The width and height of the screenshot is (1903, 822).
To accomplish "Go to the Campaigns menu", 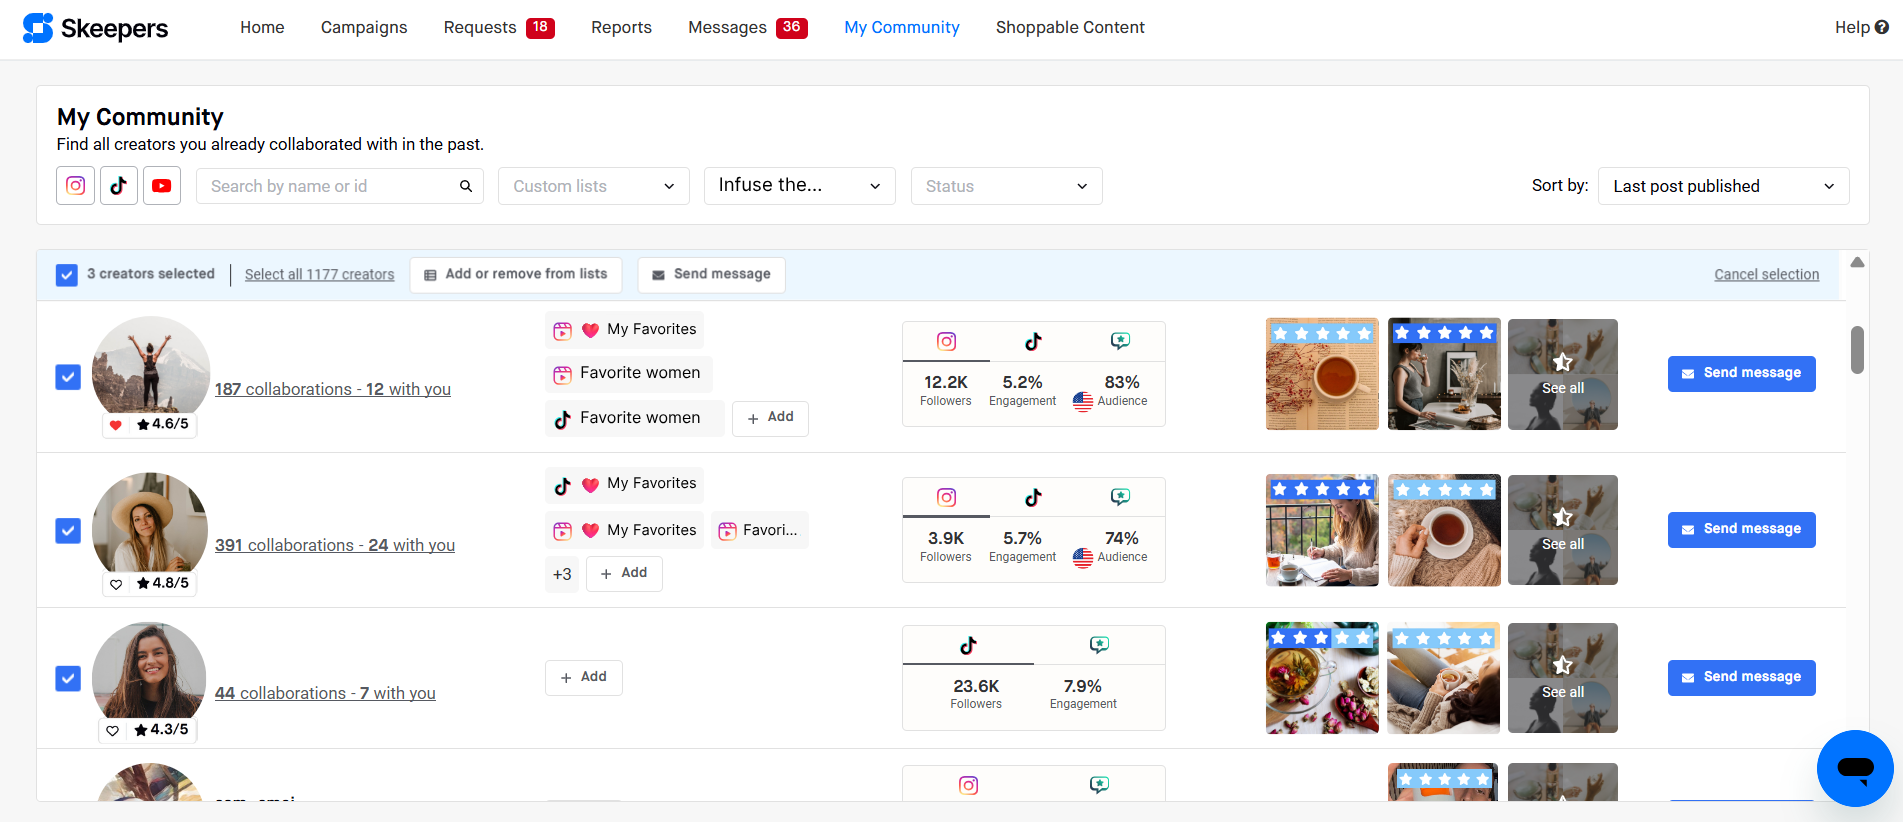I will click(364, 28).
